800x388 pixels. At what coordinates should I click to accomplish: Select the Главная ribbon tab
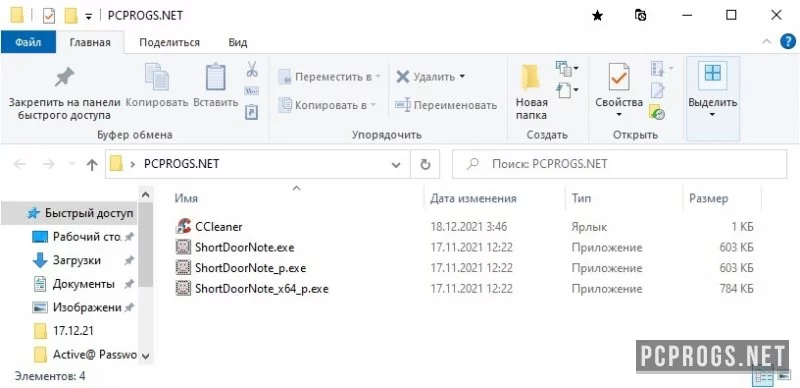90,42
